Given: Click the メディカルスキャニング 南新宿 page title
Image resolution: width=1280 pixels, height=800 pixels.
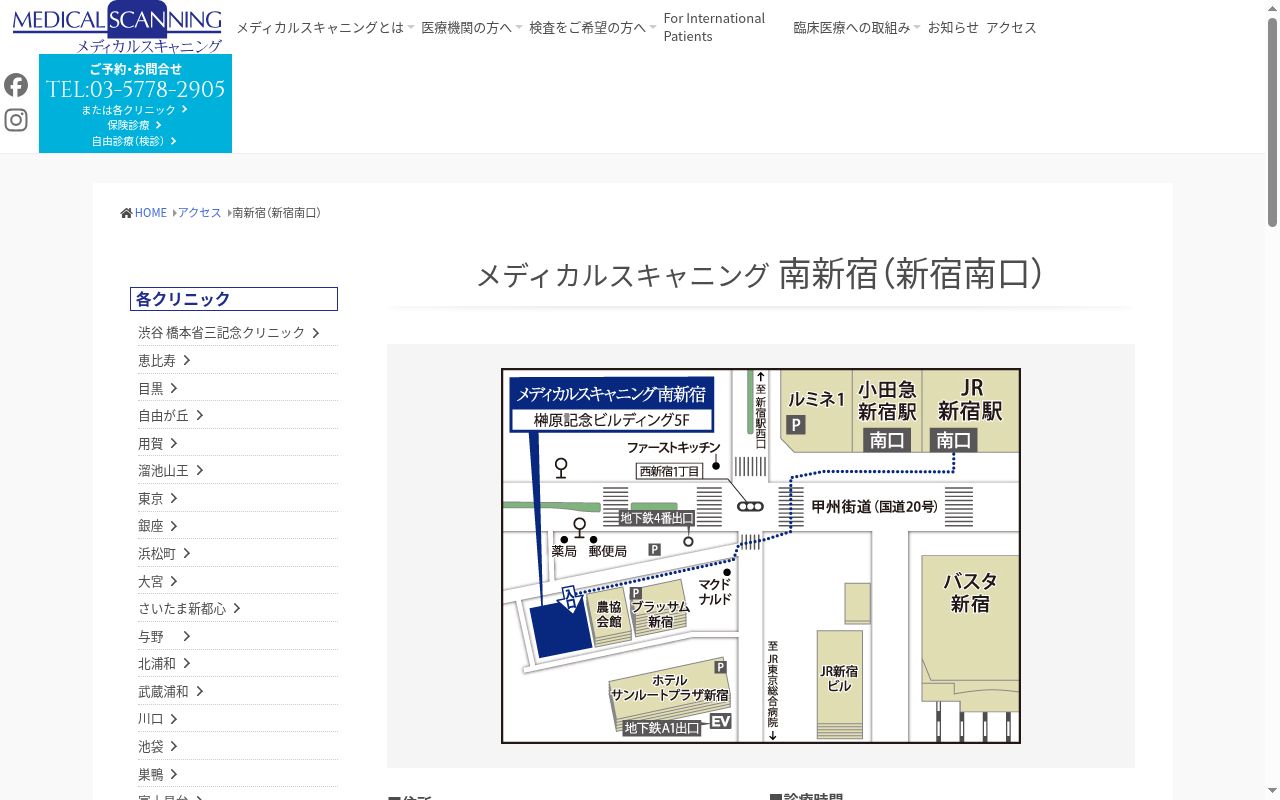Looking at the screenshot, I should click(x=761, y=274).
